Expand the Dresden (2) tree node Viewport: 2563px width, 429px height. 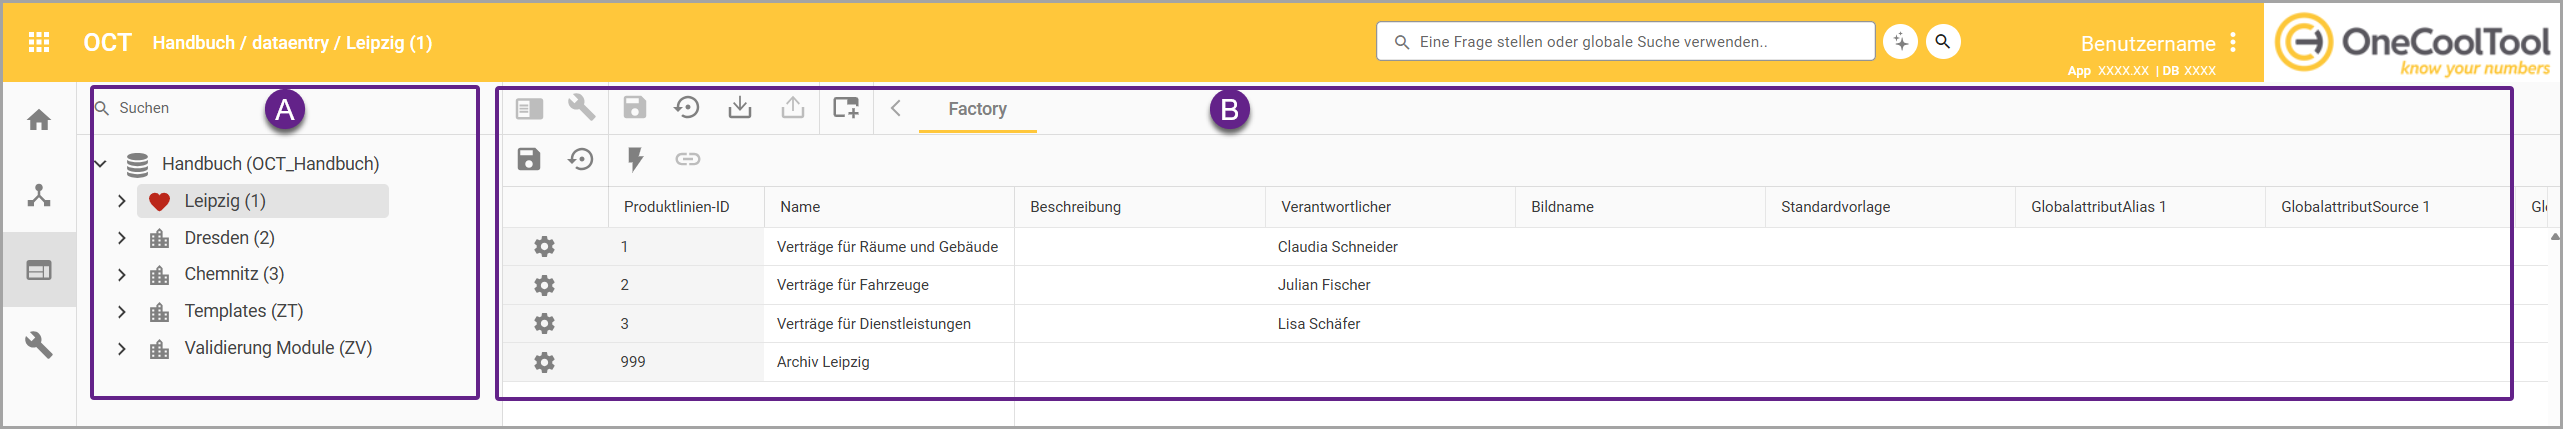[122, 238]
